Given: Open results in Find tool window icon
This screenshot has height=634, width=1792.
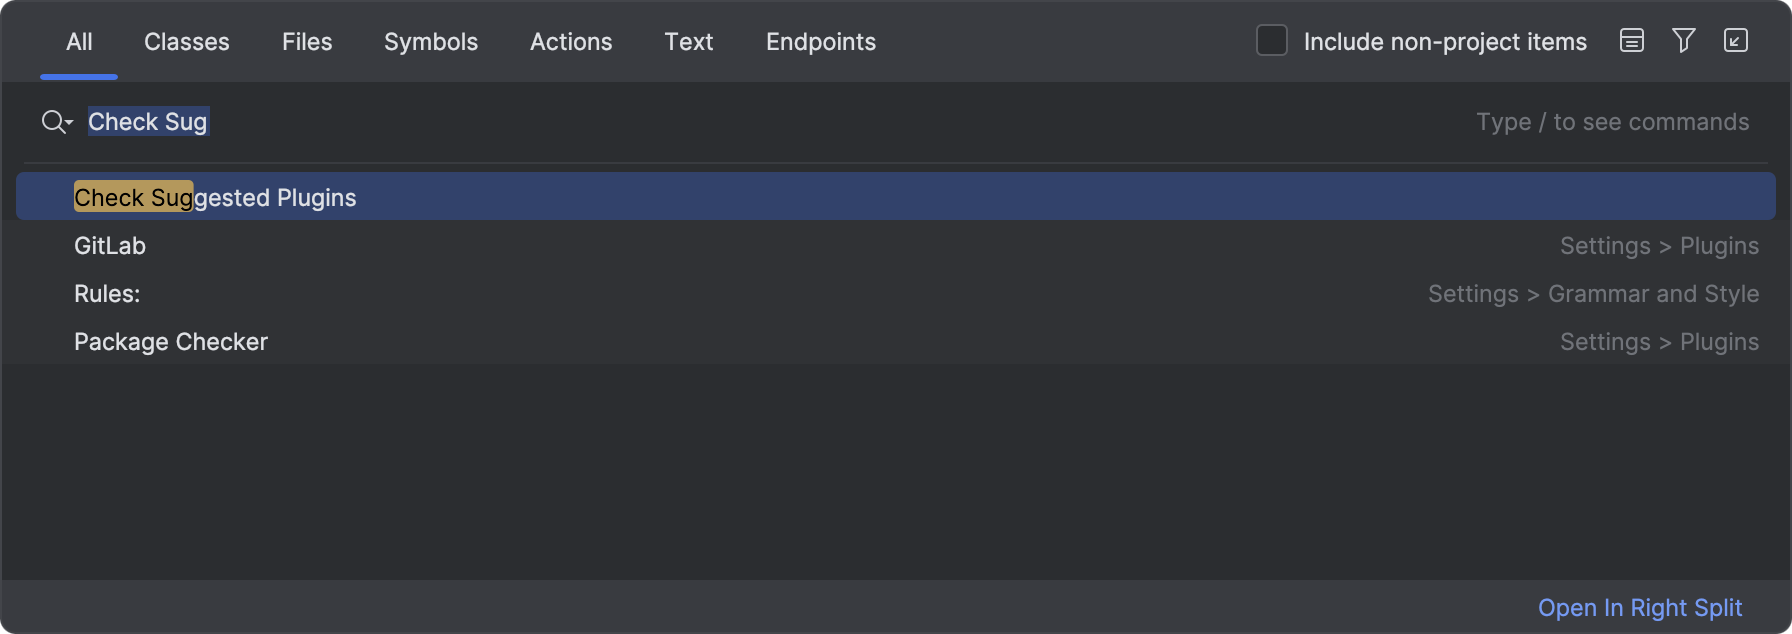Looking at the screenshot, I should pyautogui.click(x=1736, y=41).
